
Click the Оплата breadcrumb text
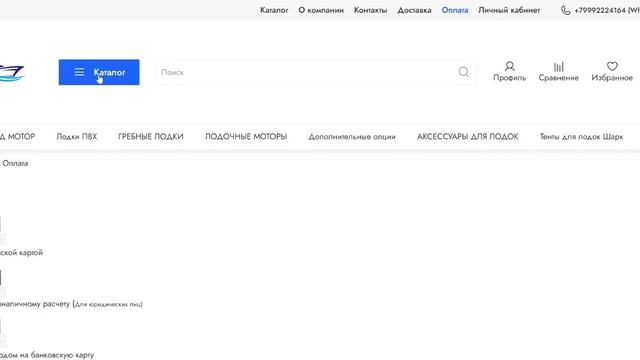(15, 163)
